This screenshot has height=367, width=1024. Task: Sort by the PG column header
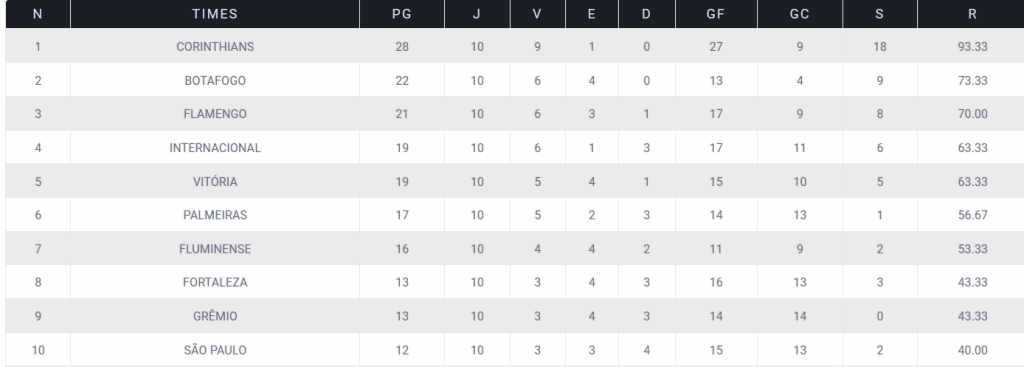[x=402, y=14]
